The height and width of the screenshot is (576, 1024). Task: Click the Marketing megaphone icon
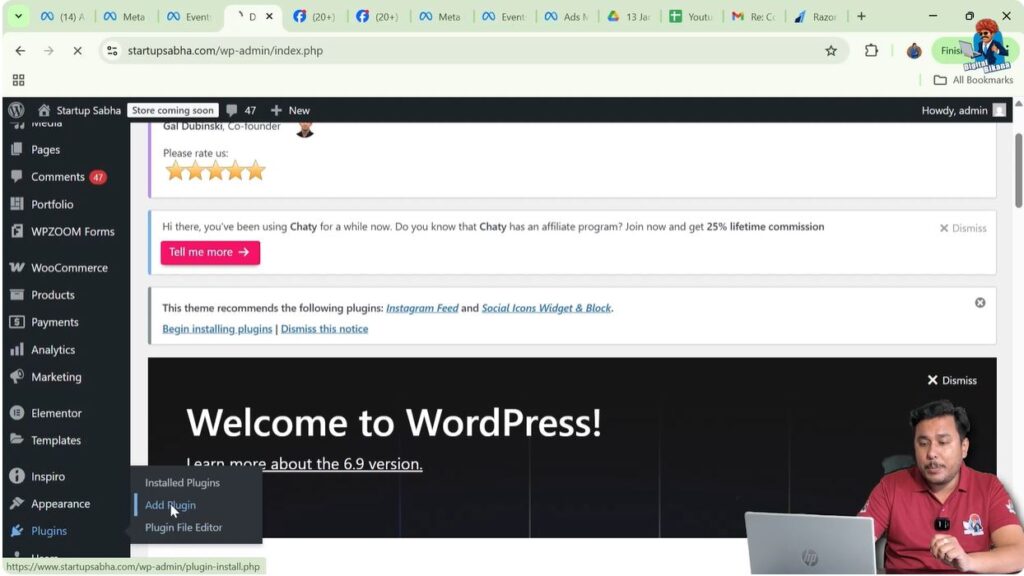pyautogui.click(x=17, y=377)
